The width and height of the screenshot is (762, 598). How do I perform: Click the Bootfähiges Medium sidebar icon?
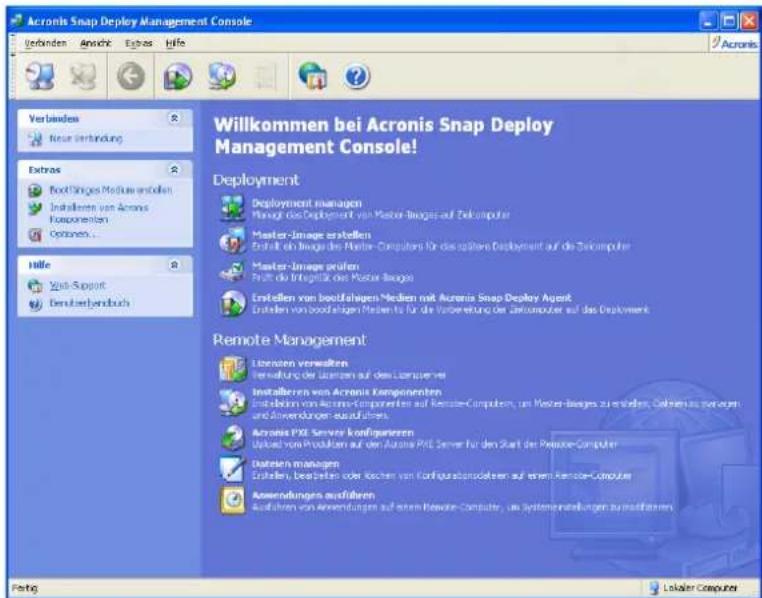(35, 190)
